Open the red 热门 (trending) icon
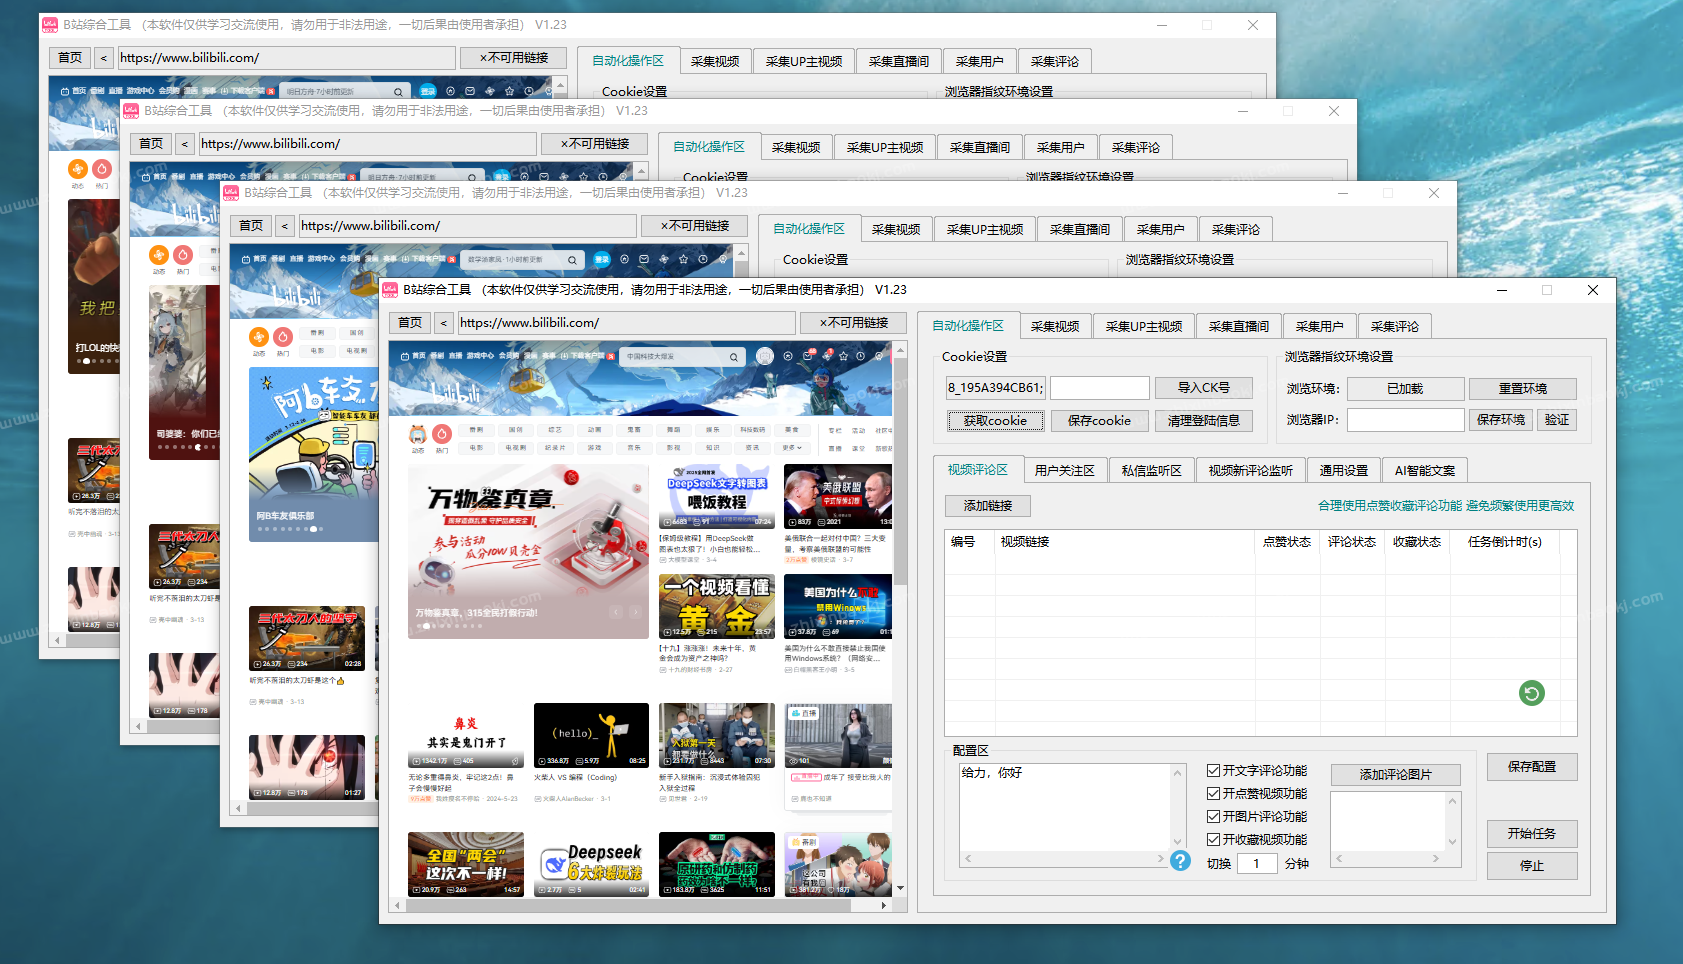Image resolution: width=1683 pixels, height=964 pixels. (442, 434)
